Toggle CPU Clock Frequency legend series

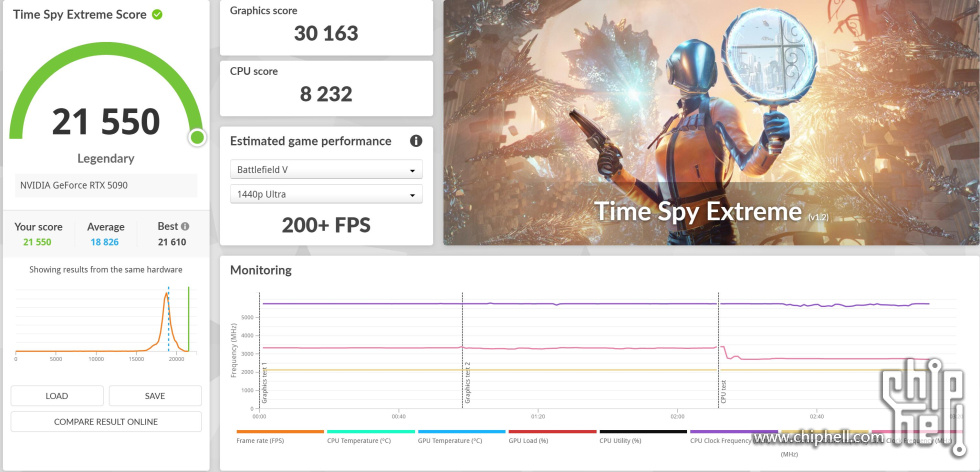pyautogui.click(x=733, y=439)
